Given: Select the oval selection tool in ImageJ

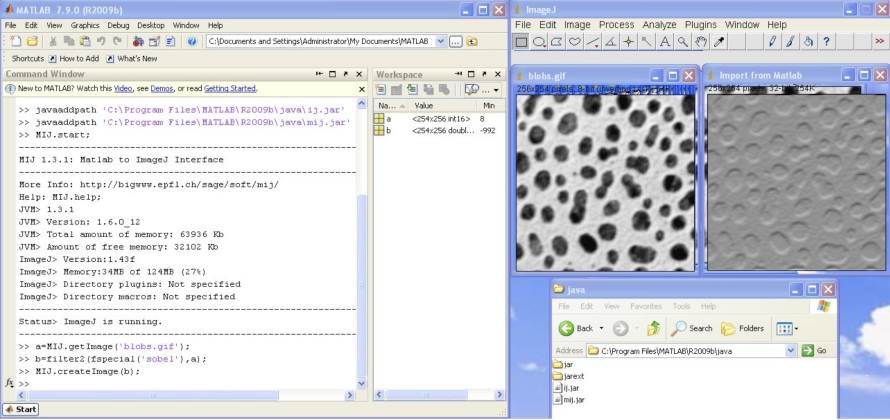Looking at the screenshot, I should tap(539, 42).
